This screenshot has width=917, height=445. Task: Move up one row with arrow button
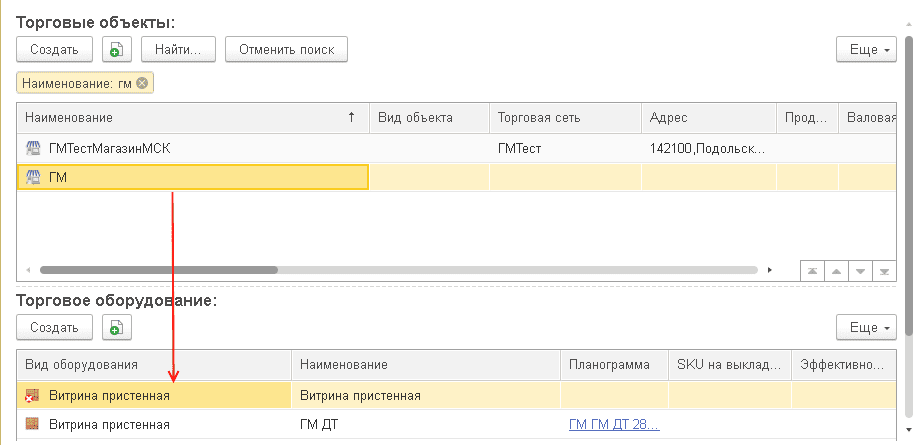(x=836, y=271)
